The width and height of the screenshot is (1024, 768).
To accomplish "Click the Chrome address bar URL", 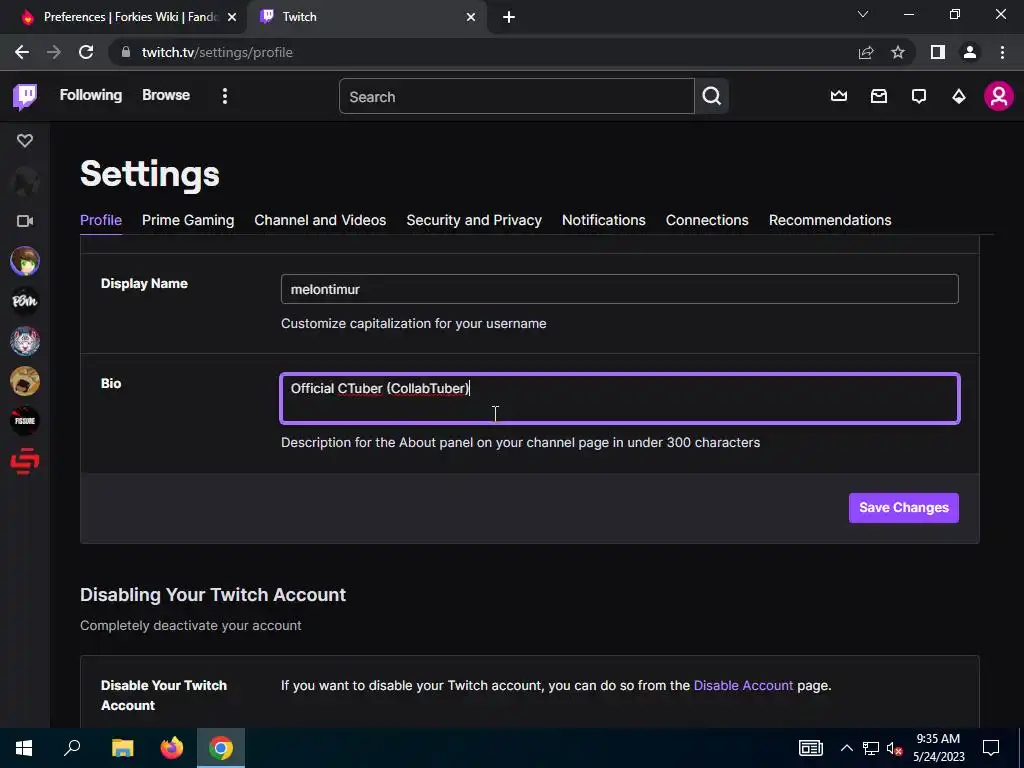I will pos(217,52).
